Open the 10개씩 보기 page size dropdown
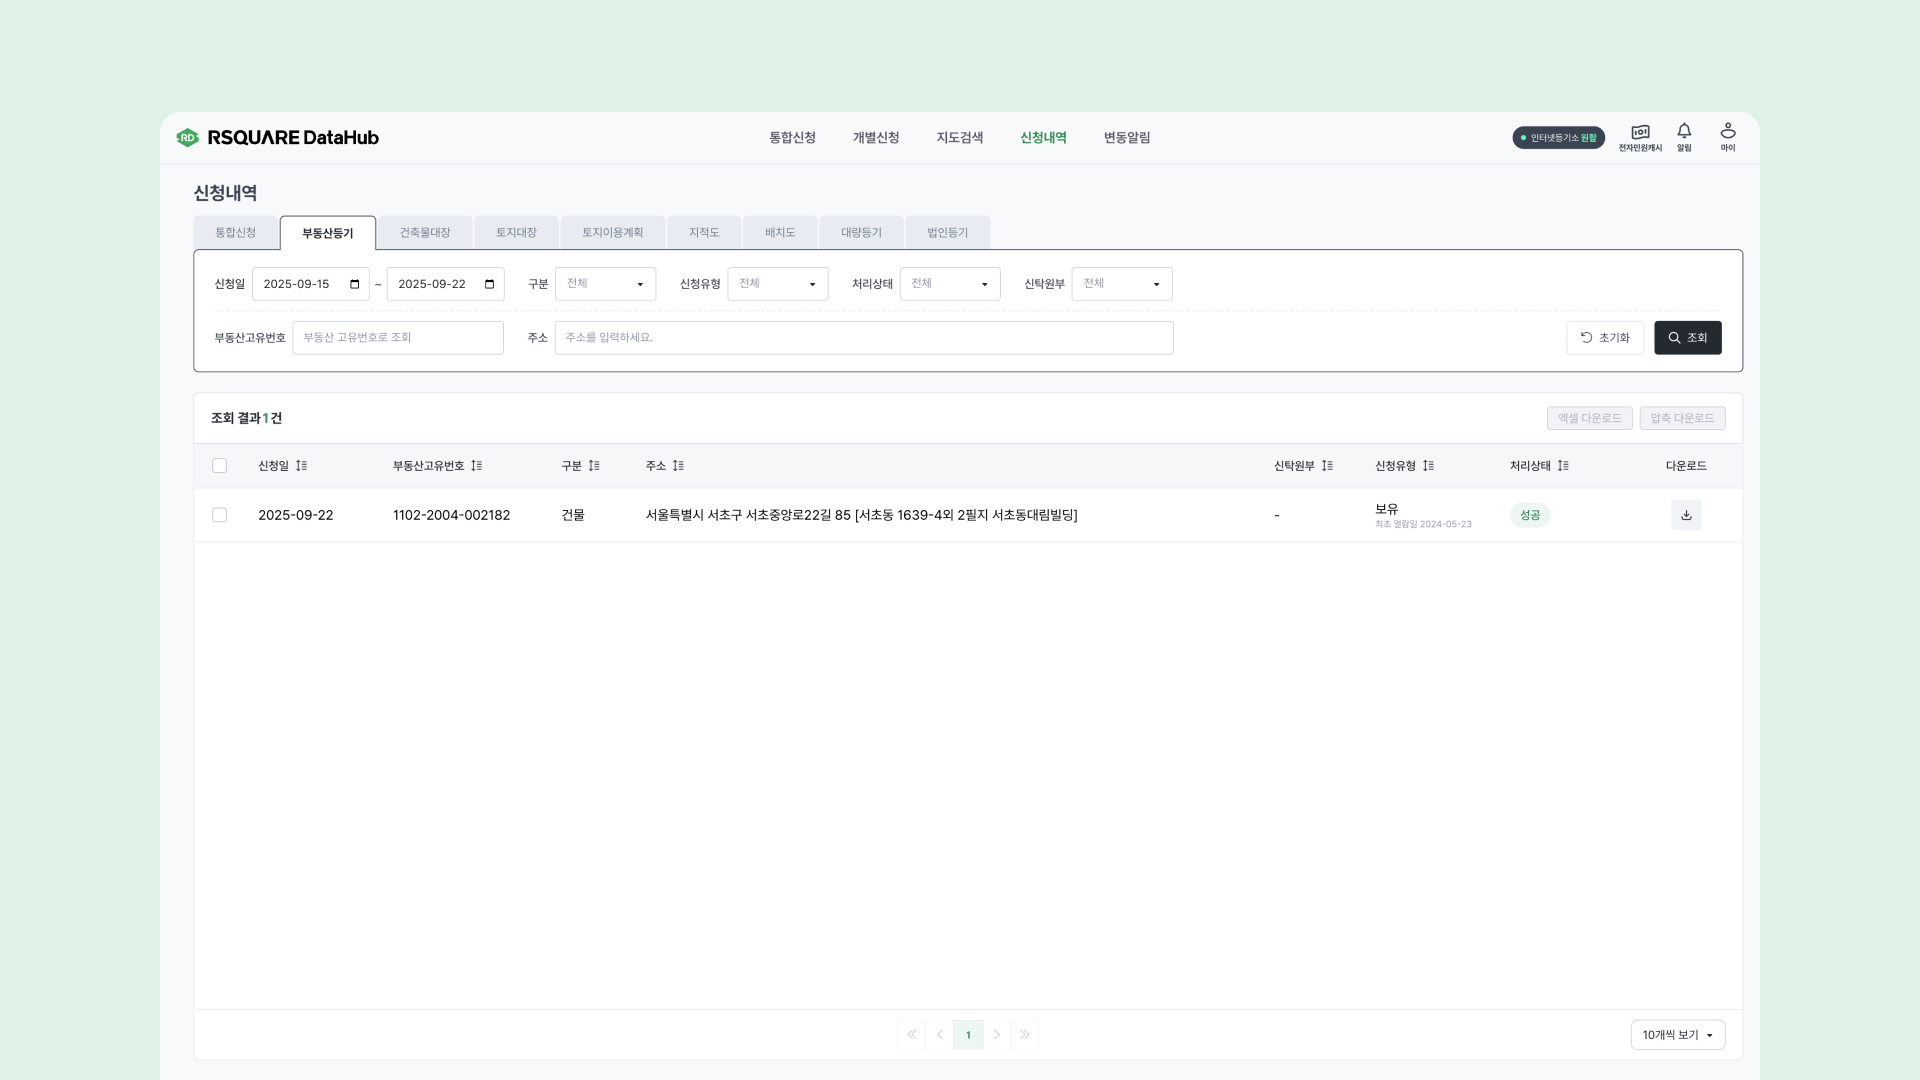The width and height of the screenshot is (1920, 1080). pos(1677,1035)
